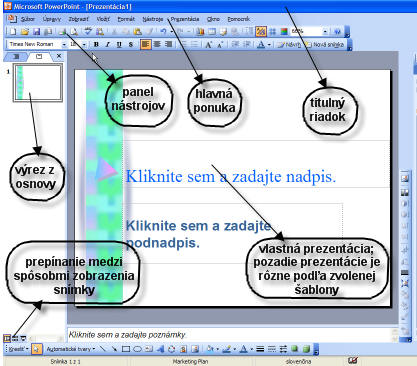Toggle Underline formatting button

point(119,44)
